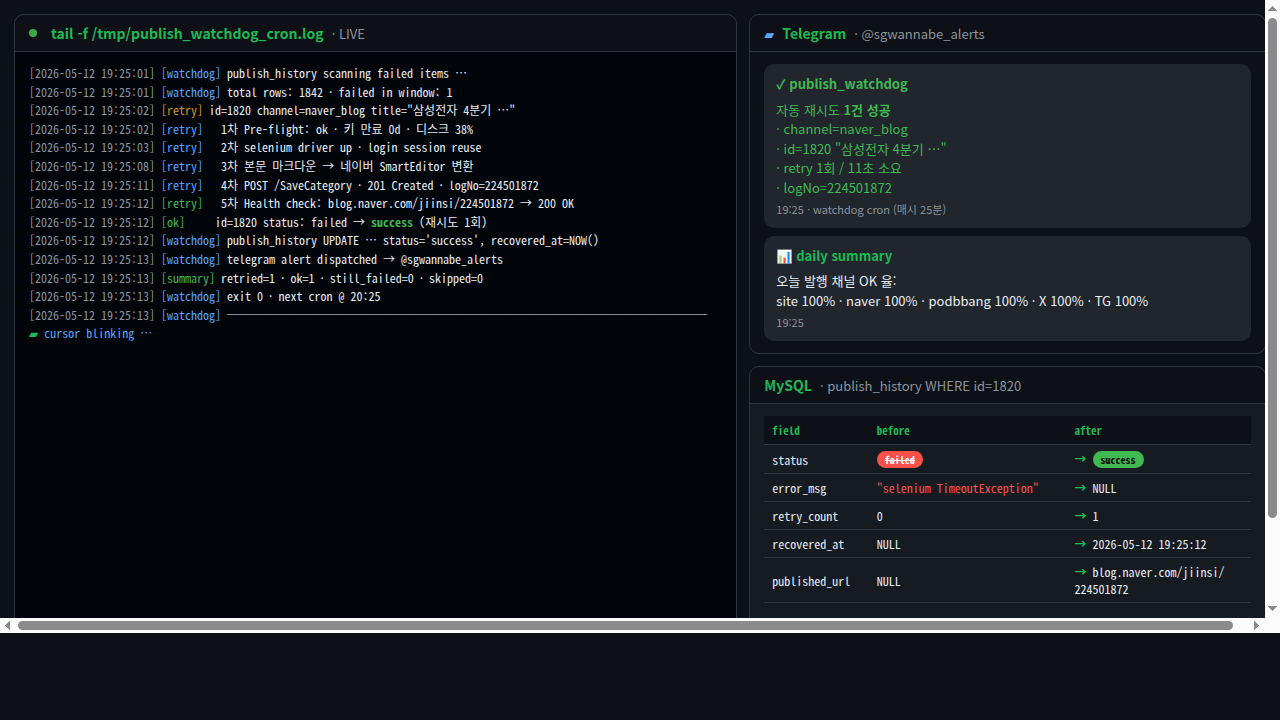Click the 'telegram alert dispatched' log line
The image size is (1280, 720).
pos(266,260)
